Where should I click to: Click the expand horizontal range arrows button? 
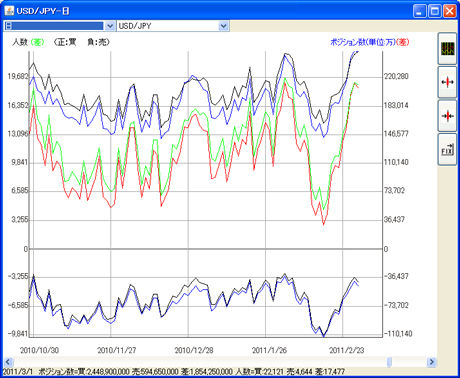click(447, 82)
